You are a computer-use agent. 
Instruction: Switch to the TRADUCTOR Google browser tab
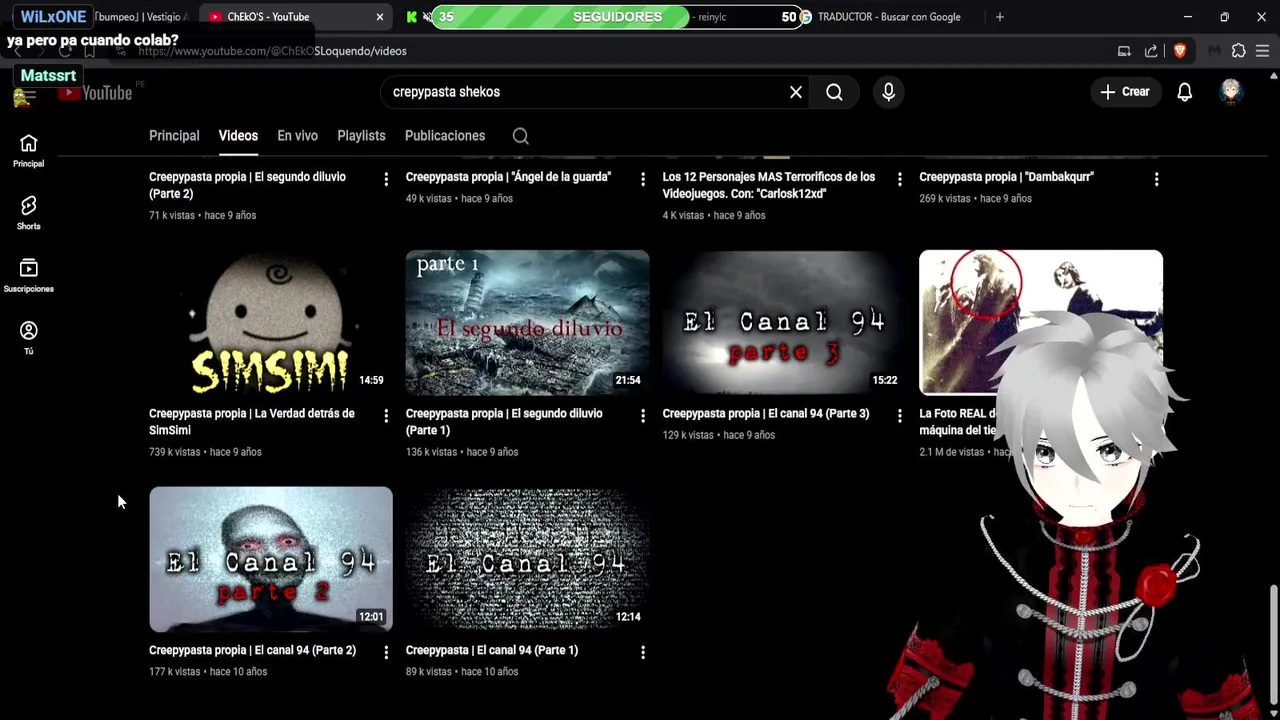point(880,17)
